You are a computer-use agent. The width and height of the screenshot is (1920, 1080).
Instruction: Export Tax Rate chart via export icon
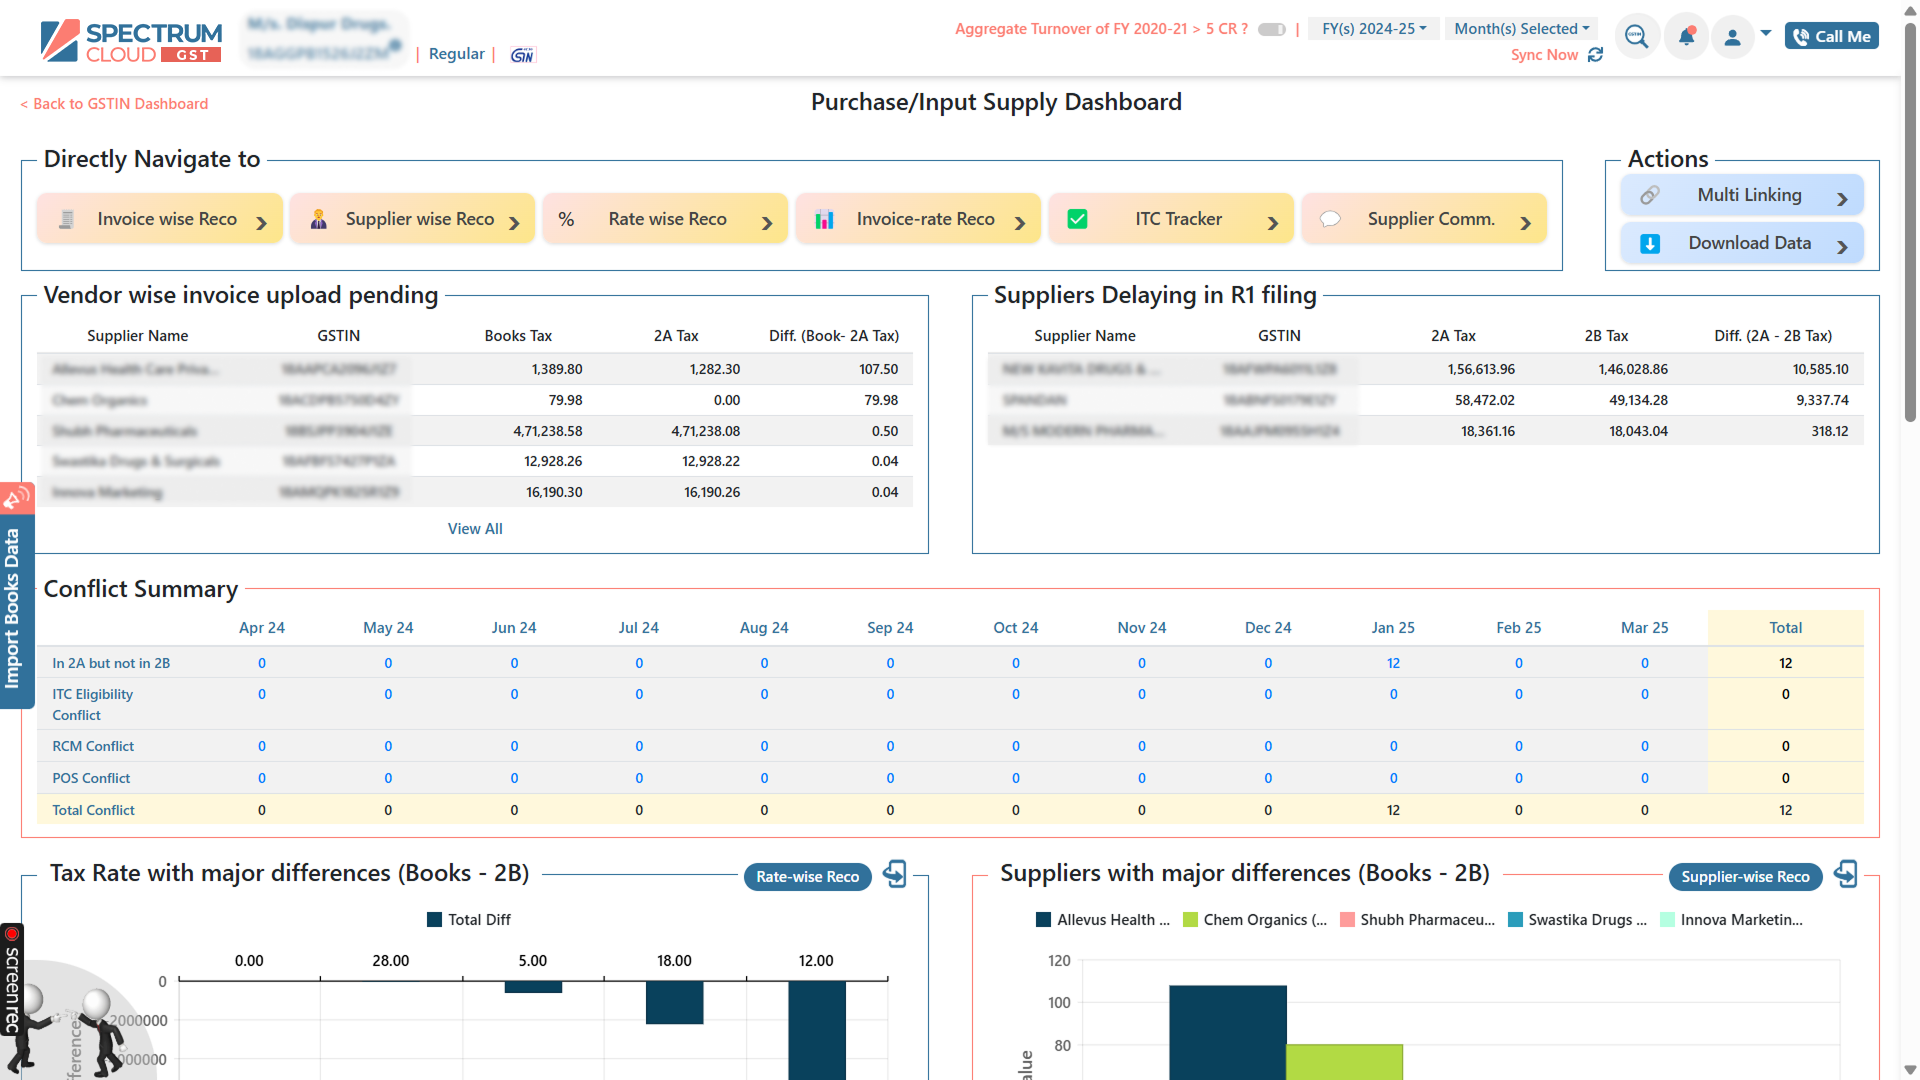point(895,874)
